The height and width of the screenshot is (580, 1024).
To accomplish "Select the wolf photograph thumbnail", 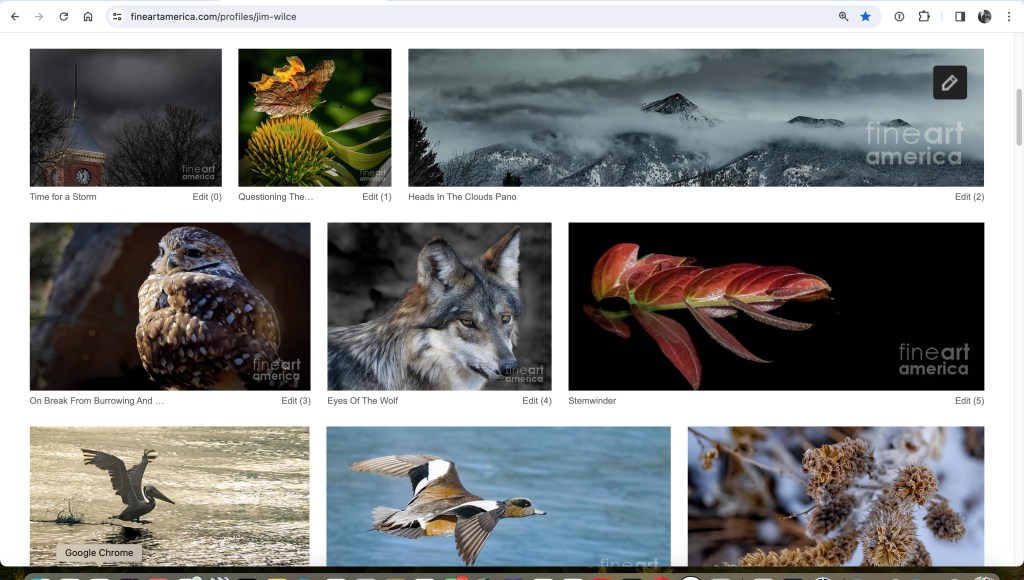I will (x=439, y=306).
